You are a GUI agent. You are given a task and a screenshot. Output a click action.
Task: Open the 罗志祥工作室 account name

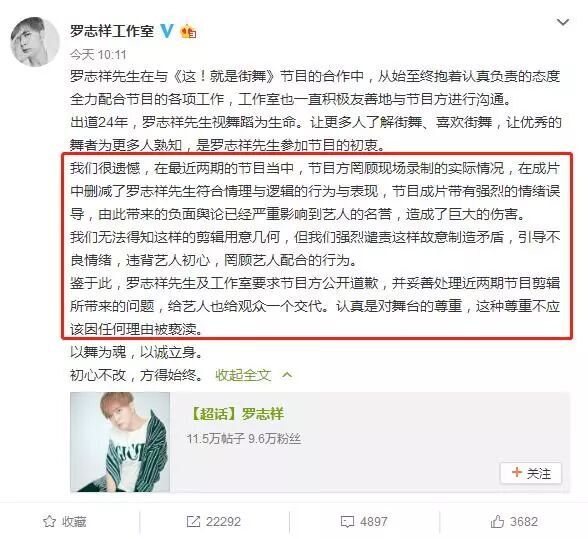(112, 31)
